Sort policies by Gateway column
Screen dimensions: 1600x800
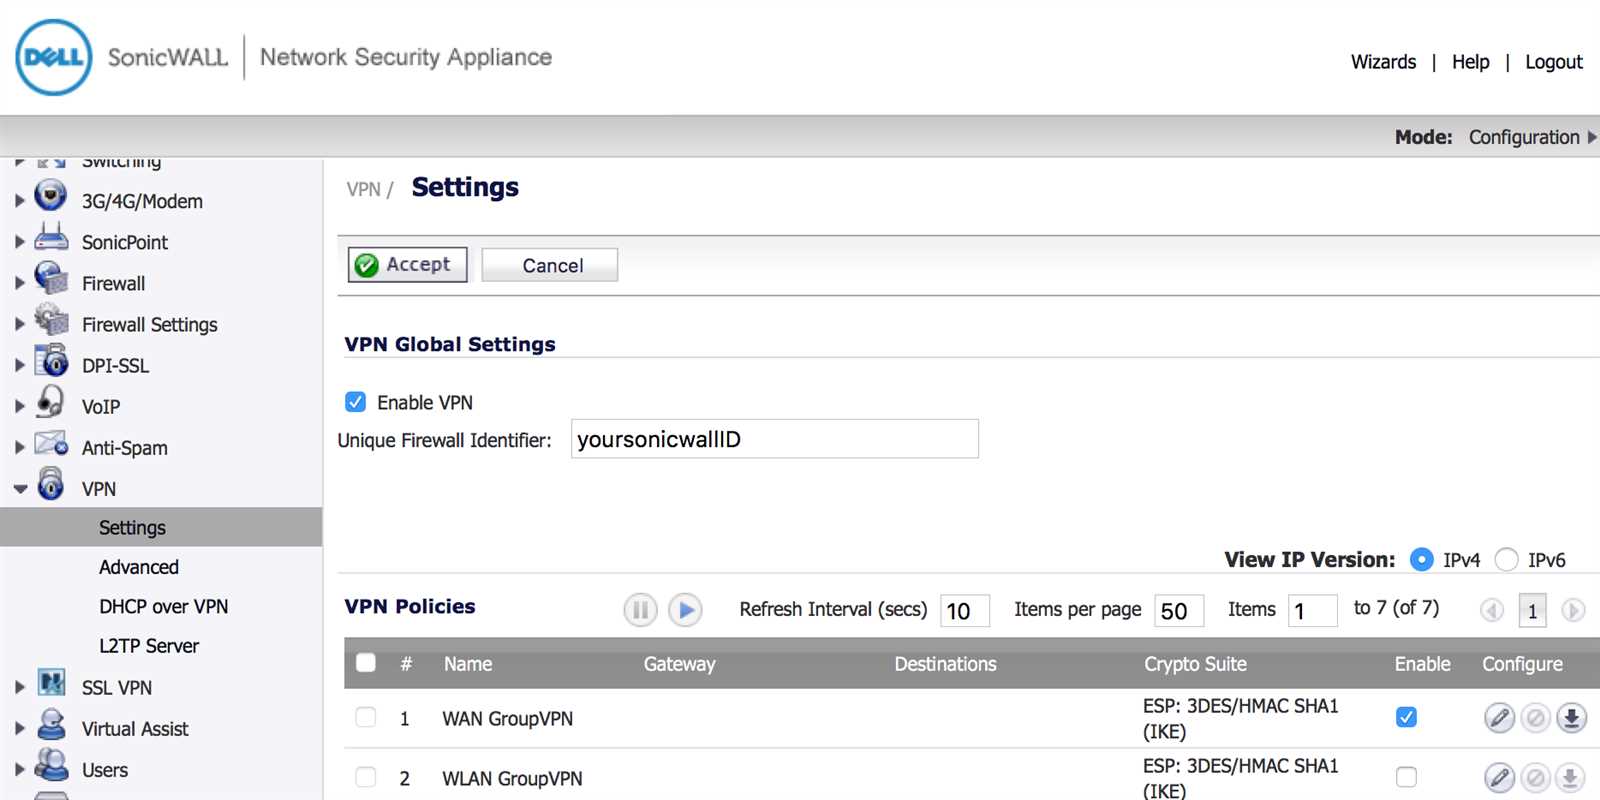click(679, 664)
